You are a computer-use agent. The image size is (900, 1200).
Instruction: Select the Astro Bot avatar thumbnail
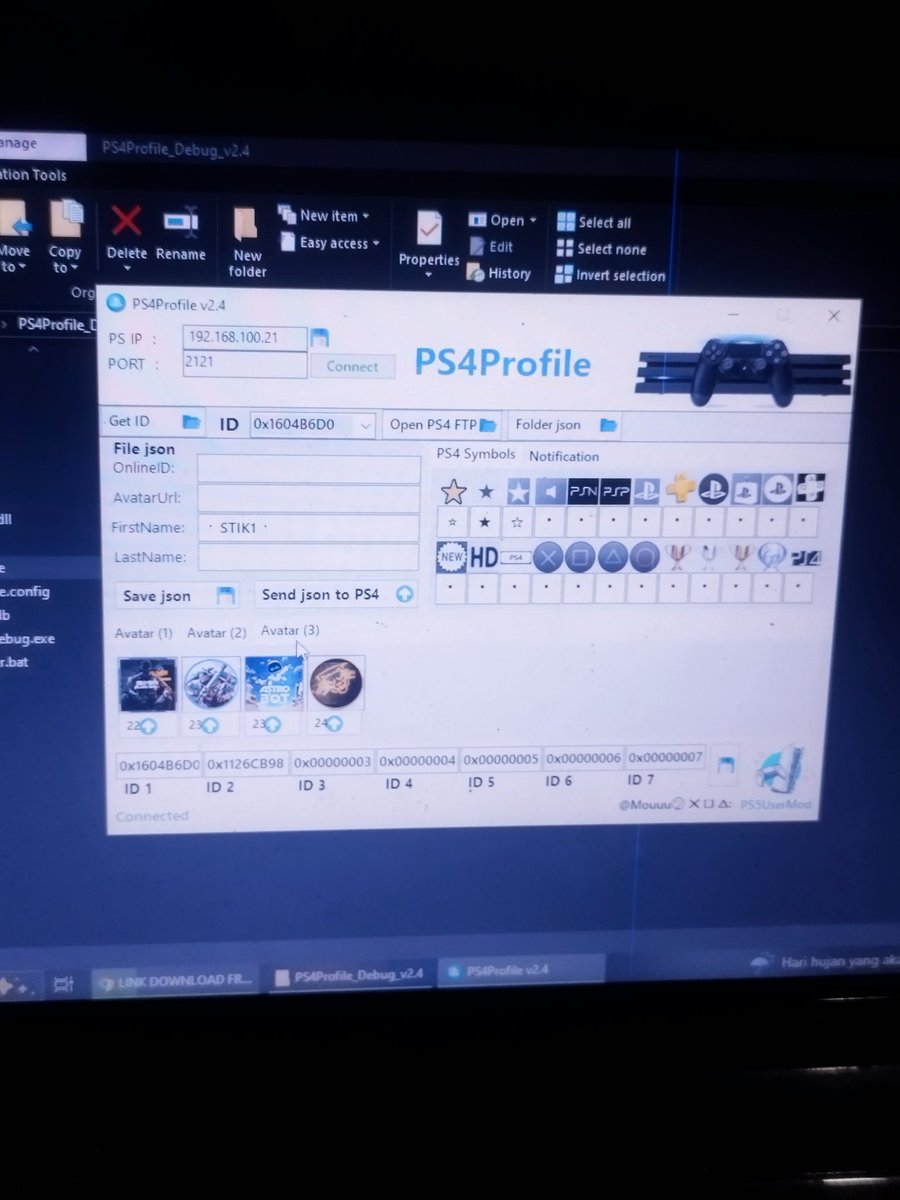pyautogui.click(x=274, y=685)
